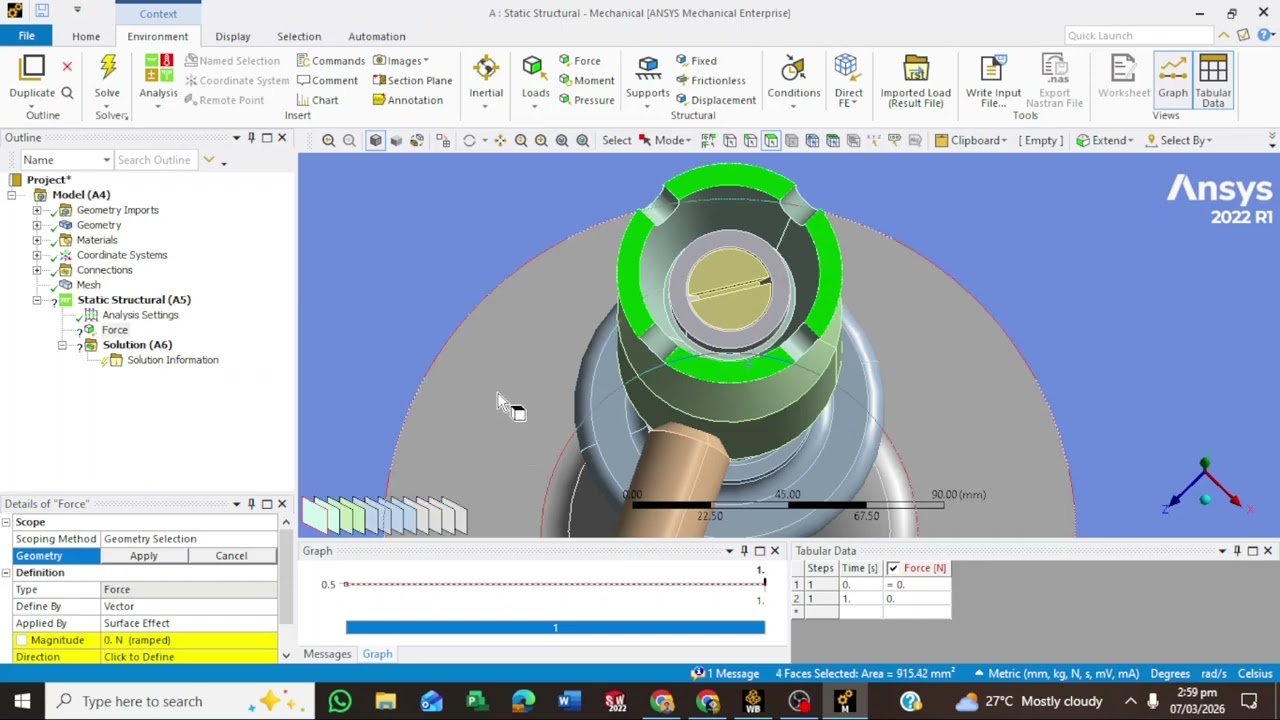
Task: Click Write Input File tool
Action: click(993, 81)
